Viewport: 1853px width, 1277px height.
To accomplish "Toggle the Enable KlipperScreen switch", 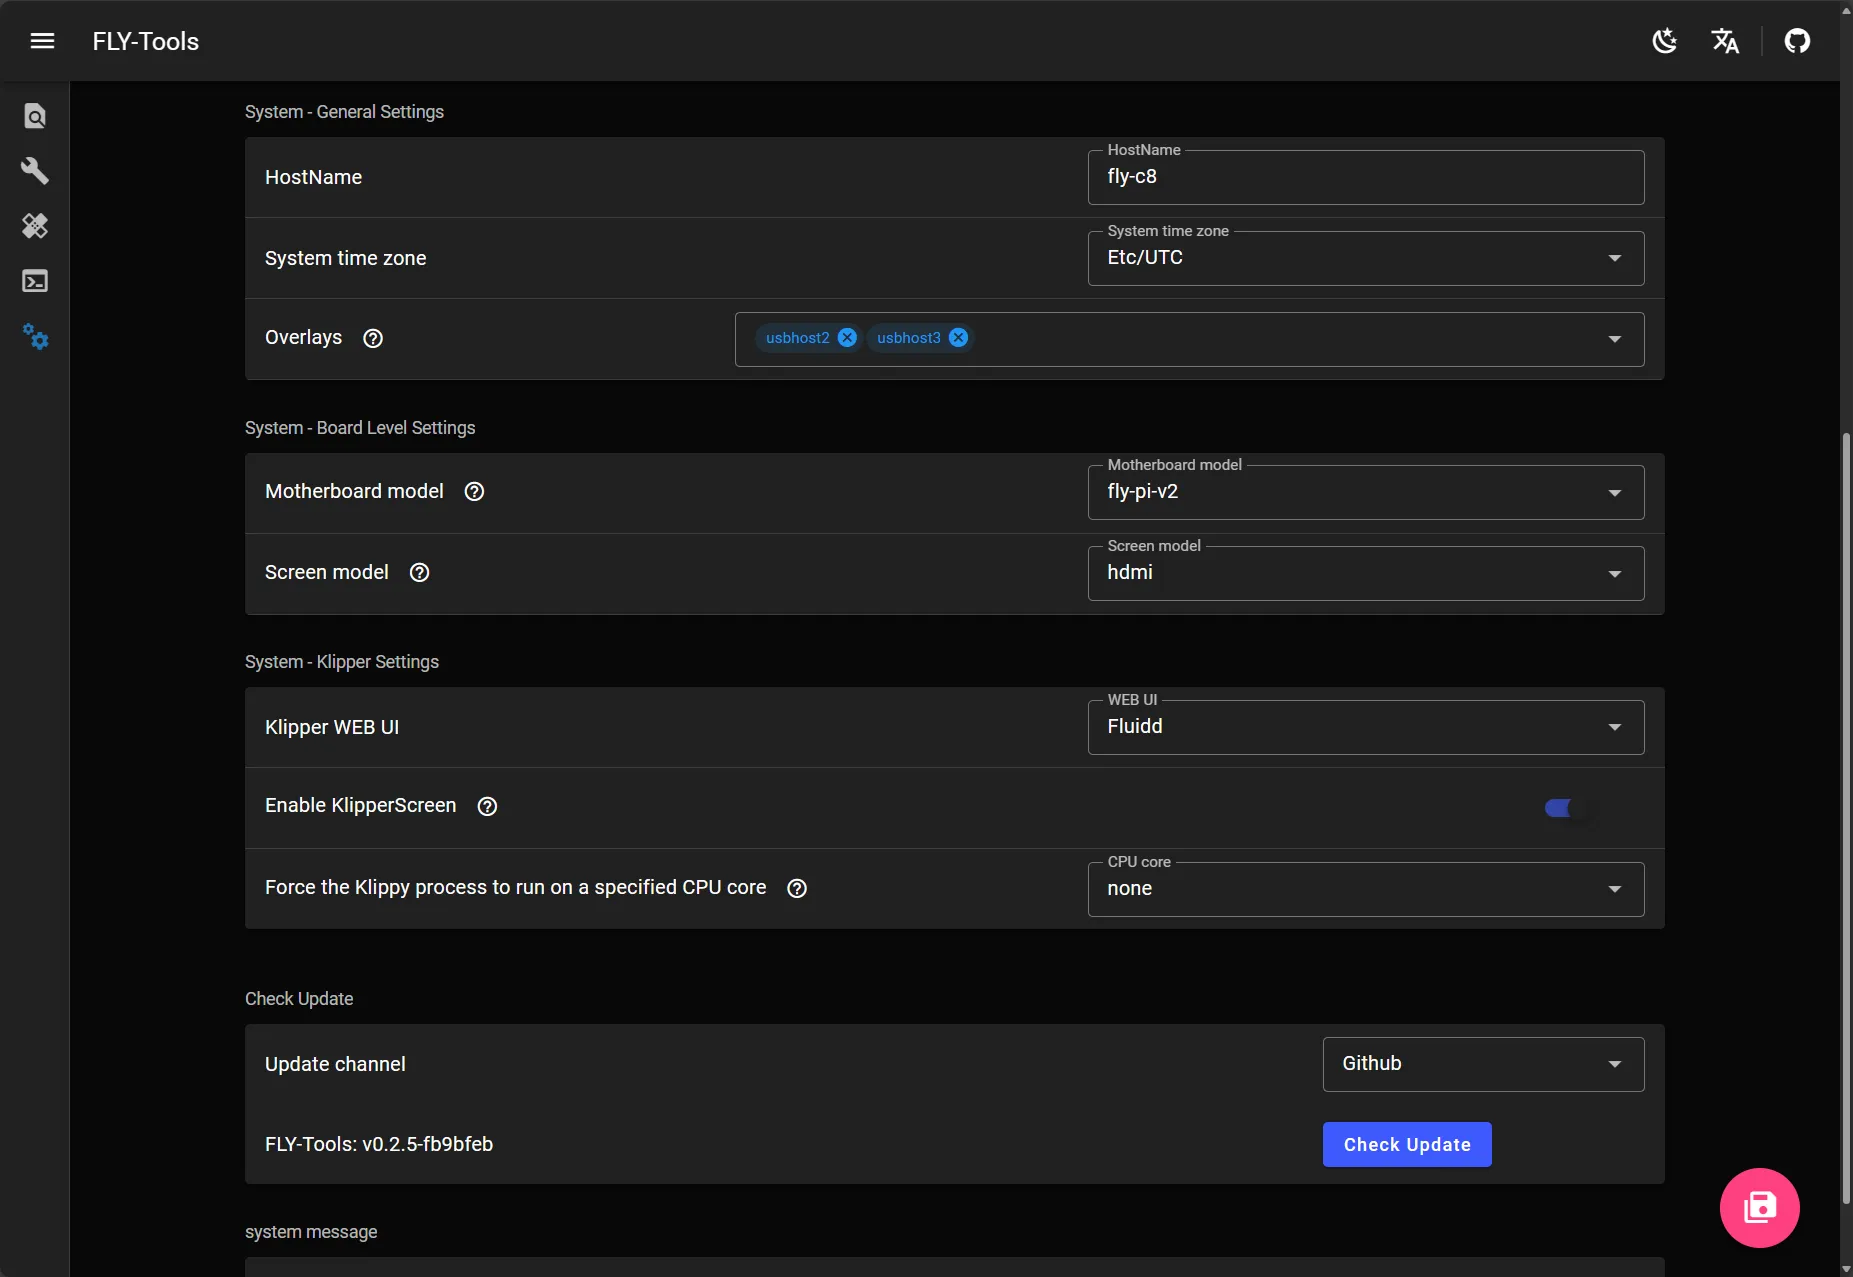I will [x=1567, y=808].
